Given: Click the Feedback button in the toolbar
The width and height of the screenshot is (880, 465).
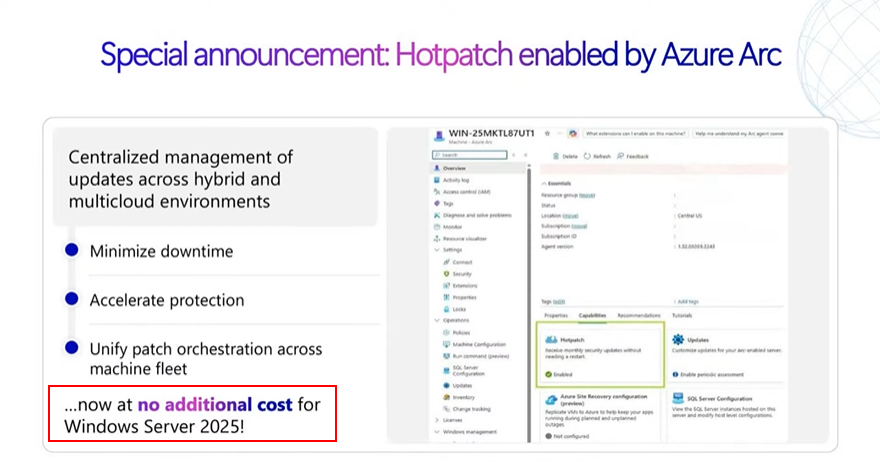Looking at the screenshot, I should [632, 156].
